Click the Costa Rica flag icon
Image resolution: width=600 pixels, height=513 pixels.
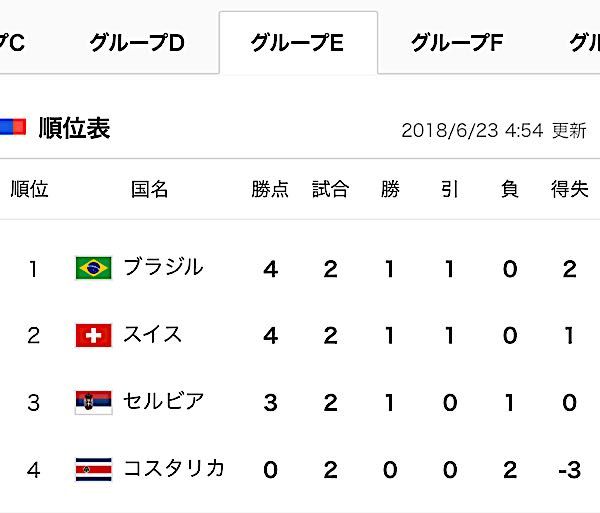[93, 469]
